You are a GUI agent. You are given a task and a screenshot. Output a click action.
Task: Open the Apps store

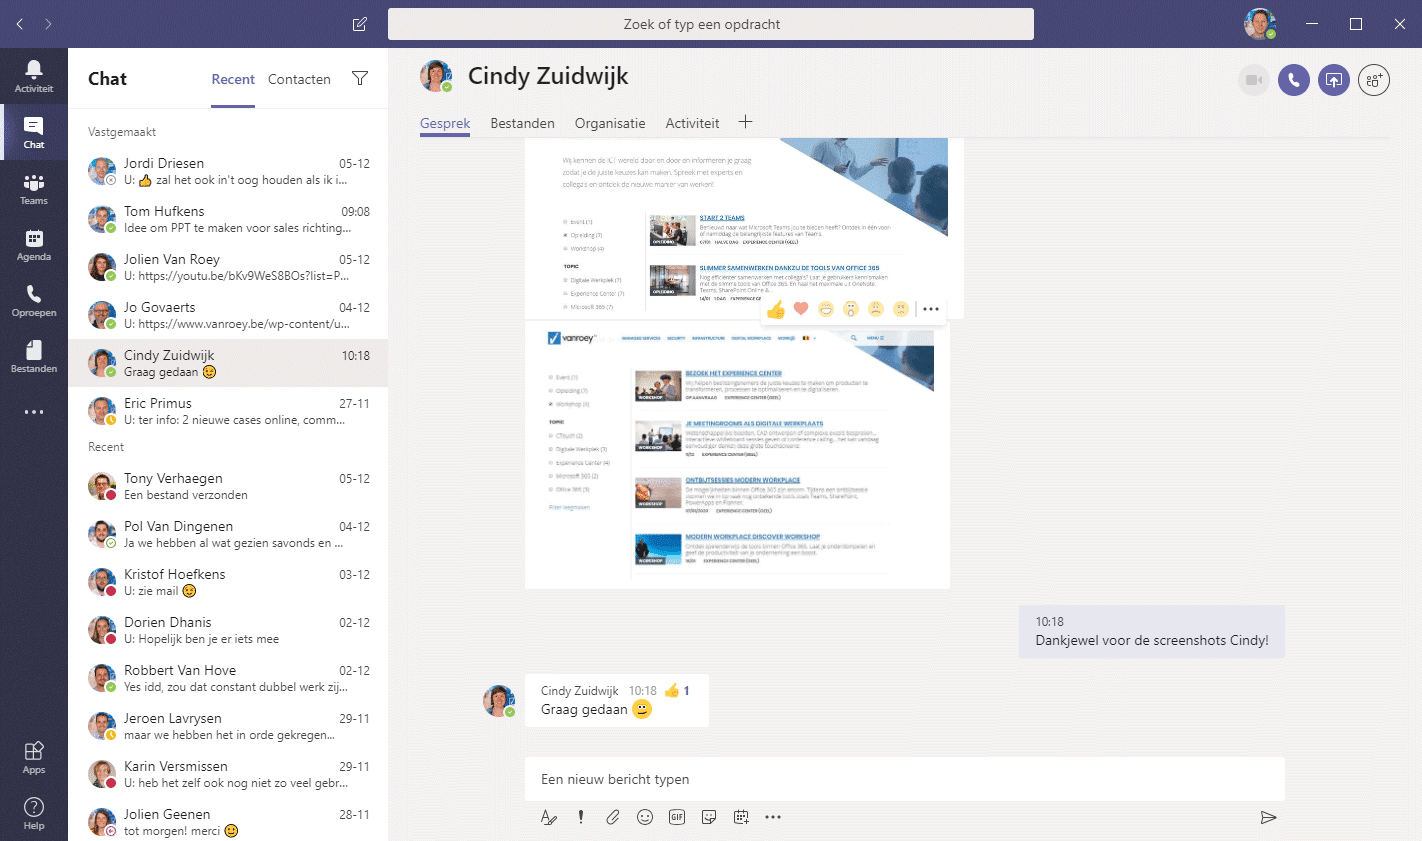(x=34, y=757)
